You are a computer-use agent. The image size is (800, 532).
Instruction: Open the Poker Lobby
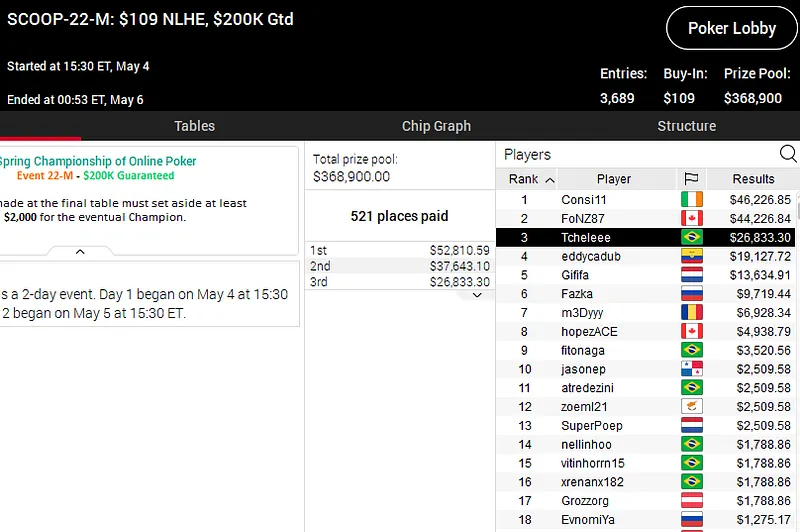(x=732, y=28)
